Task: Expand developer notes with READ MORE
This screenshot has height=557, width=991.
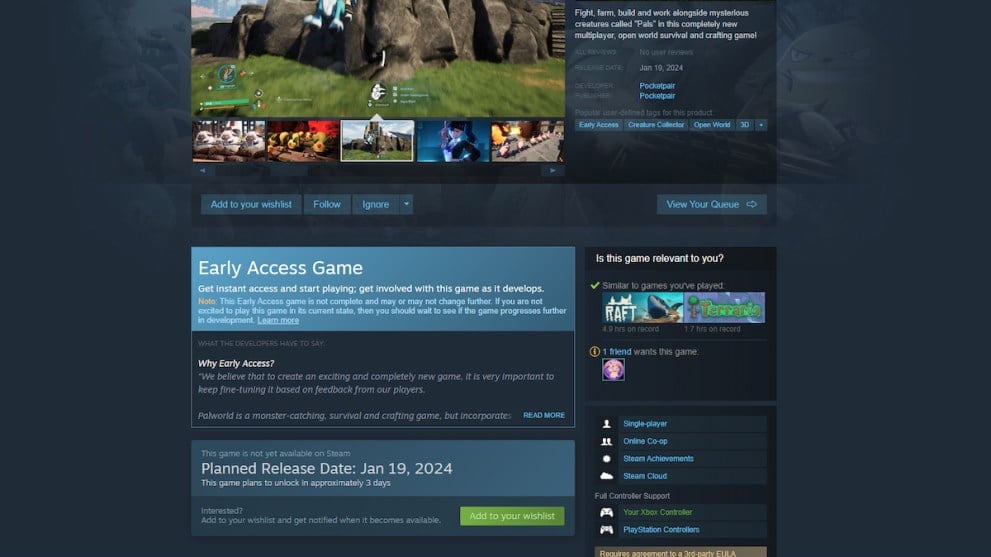Action: tap(544, 415)
